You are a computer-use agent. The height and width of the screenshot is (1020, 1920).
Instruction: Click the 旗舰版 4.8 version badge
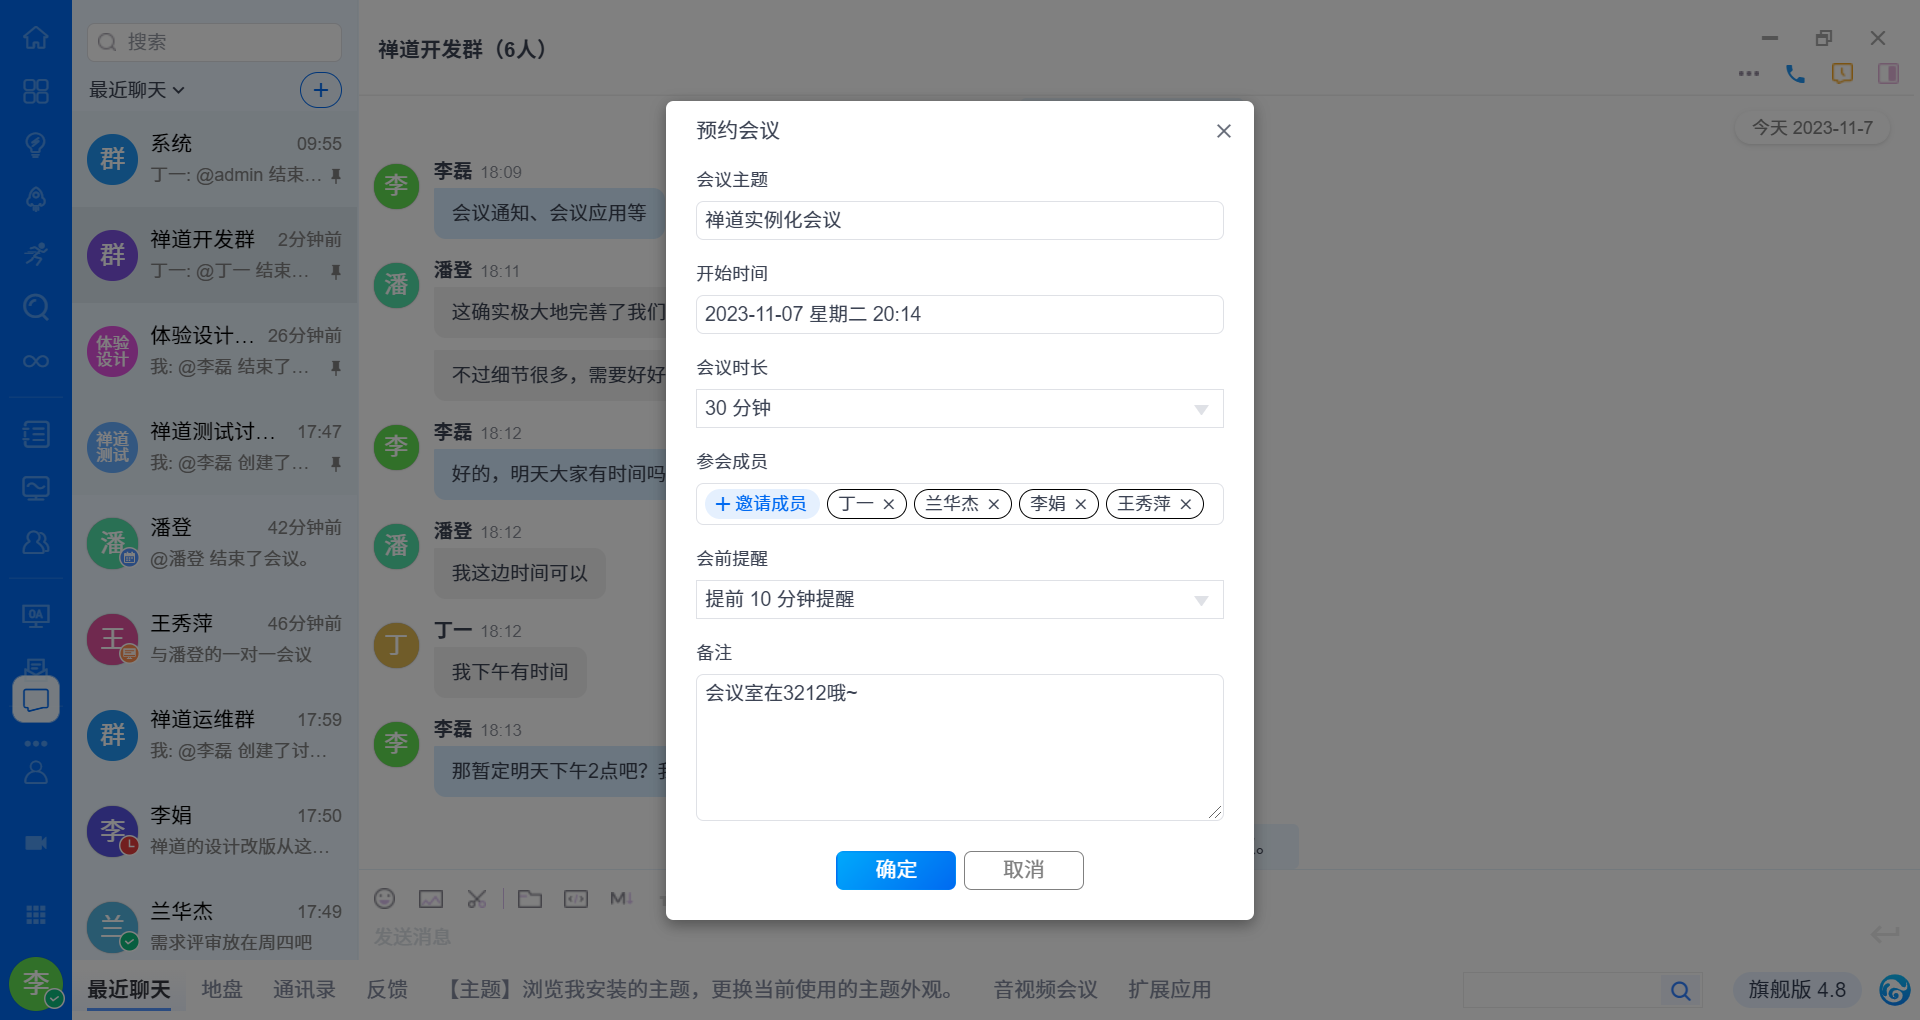pyautogui.click(x=1797, y=990)
